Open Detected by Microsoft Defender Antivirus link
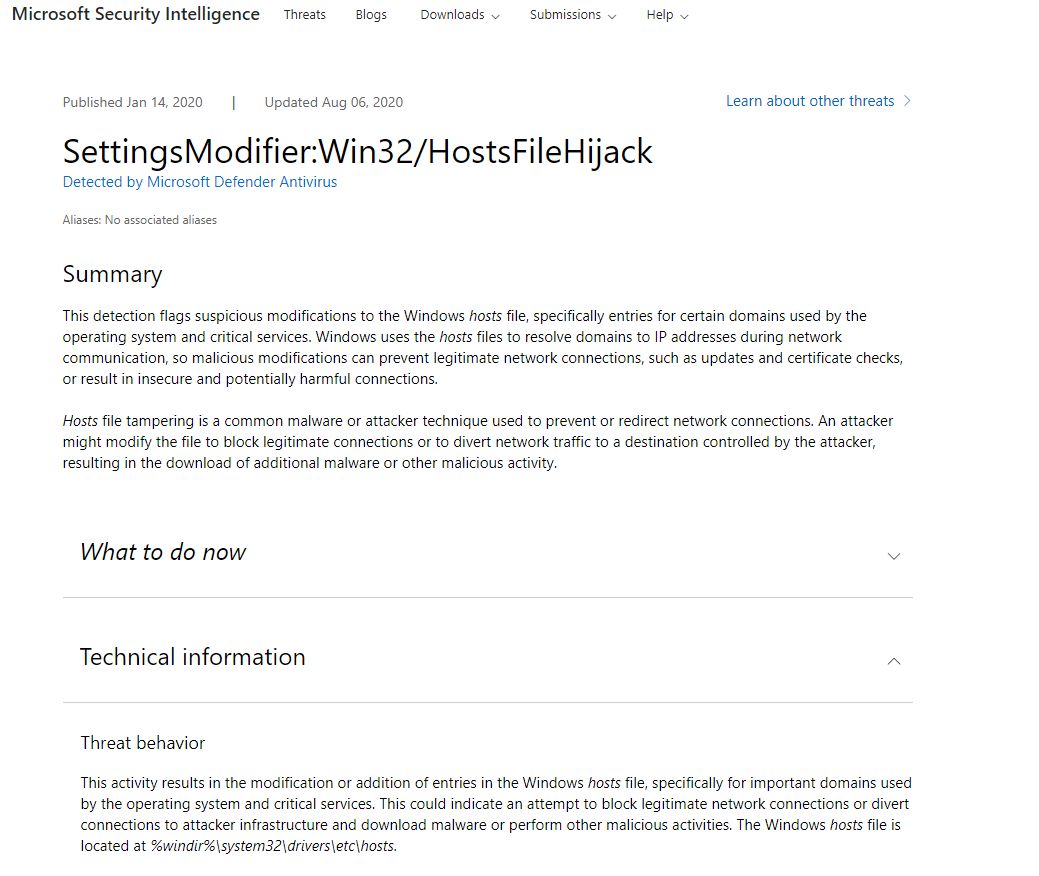The width and height of the screenshot is (1039, 876). point(200,182)
